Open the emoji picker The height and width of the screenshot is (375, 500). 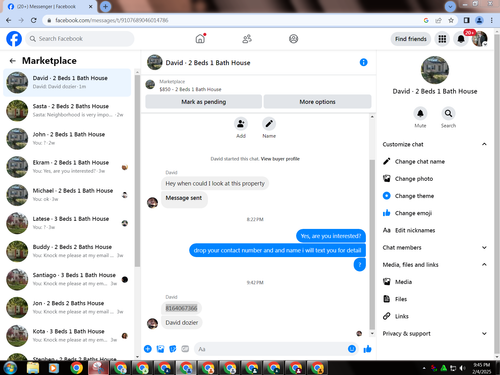[x=352, y=349]
